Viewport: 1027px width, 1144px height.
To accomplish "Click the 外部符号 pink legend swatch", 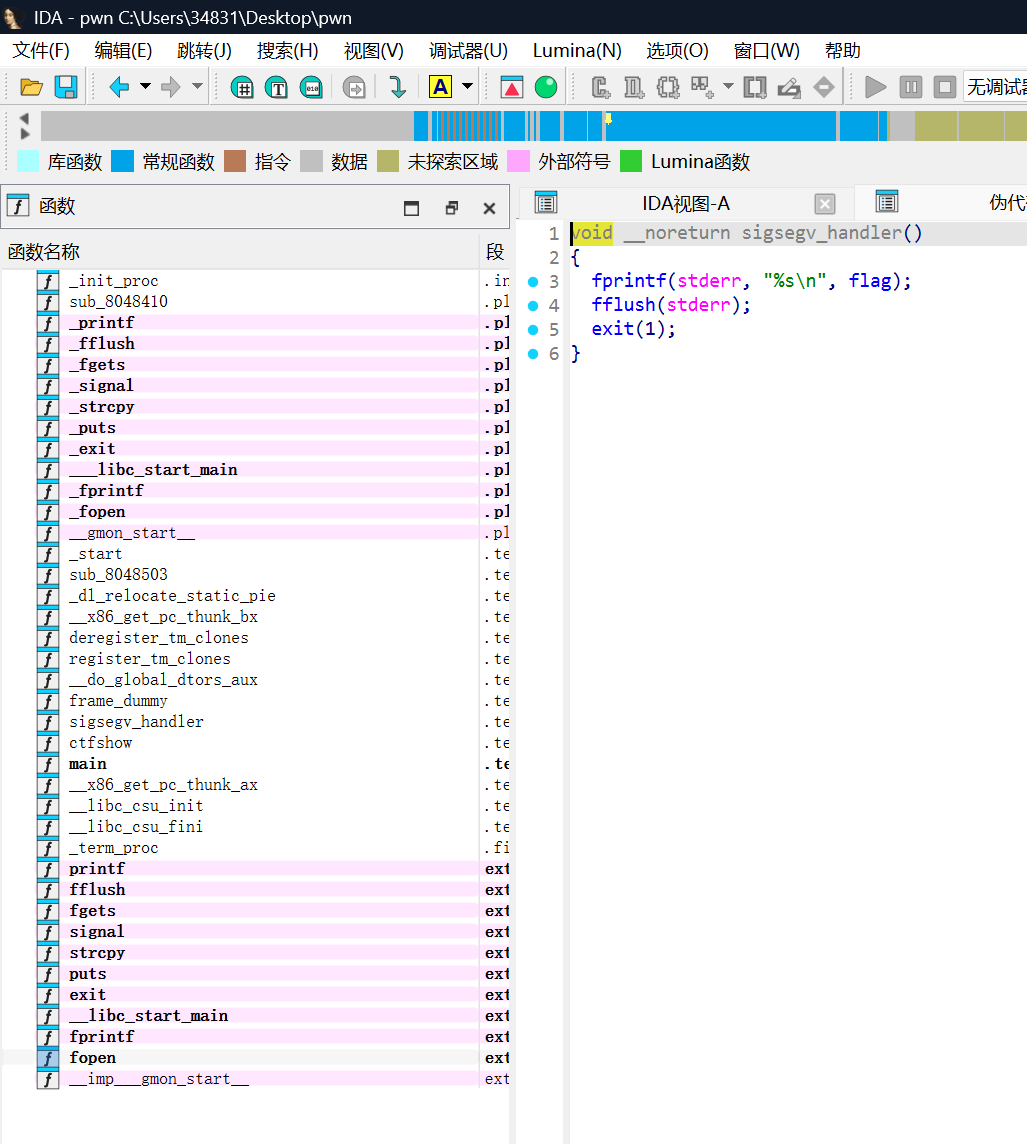I will [x=519, y=161].
